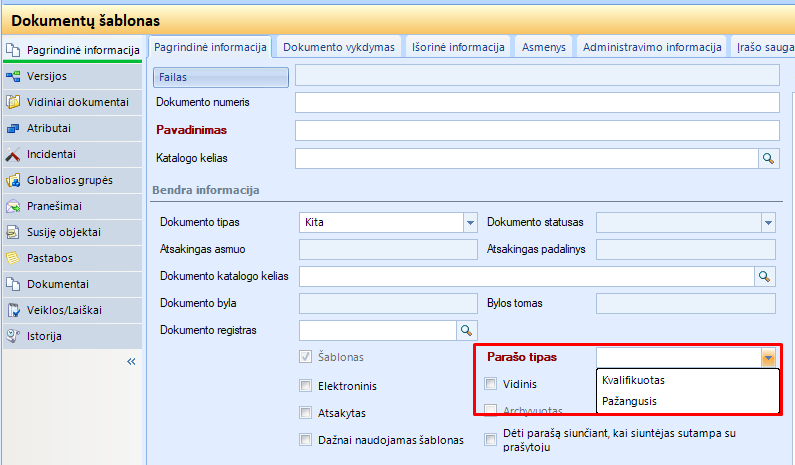Click magnifier icon next to Dokumento registras
Image resolution: width=795 pixels, height=465 pixels.
point(466,329)
